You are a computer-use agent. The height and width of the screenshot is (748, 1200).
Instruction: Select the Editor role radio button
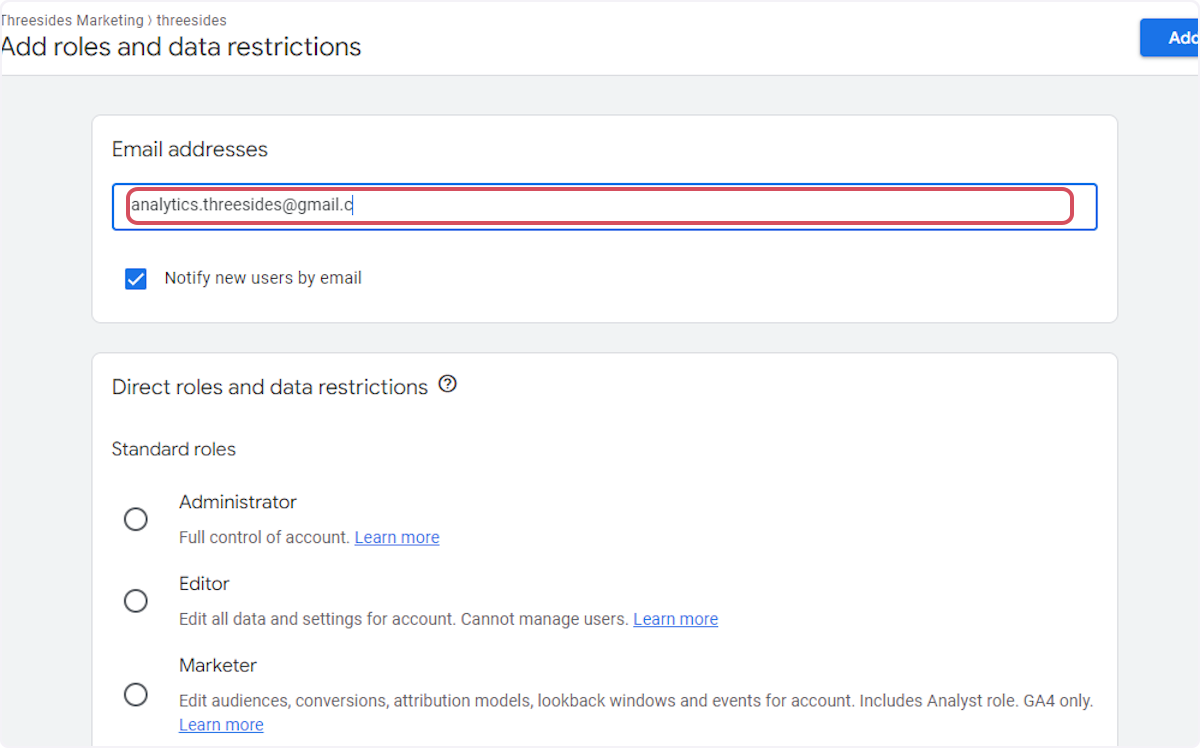[x=136, y=601]
